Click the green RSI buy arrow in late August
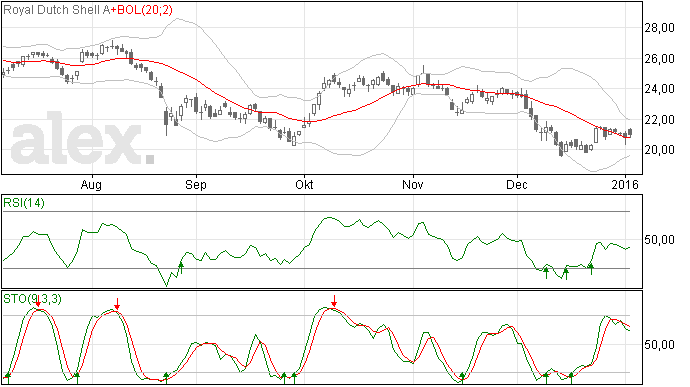The height and width of the screenshot is (387, 690). point(180,268)
